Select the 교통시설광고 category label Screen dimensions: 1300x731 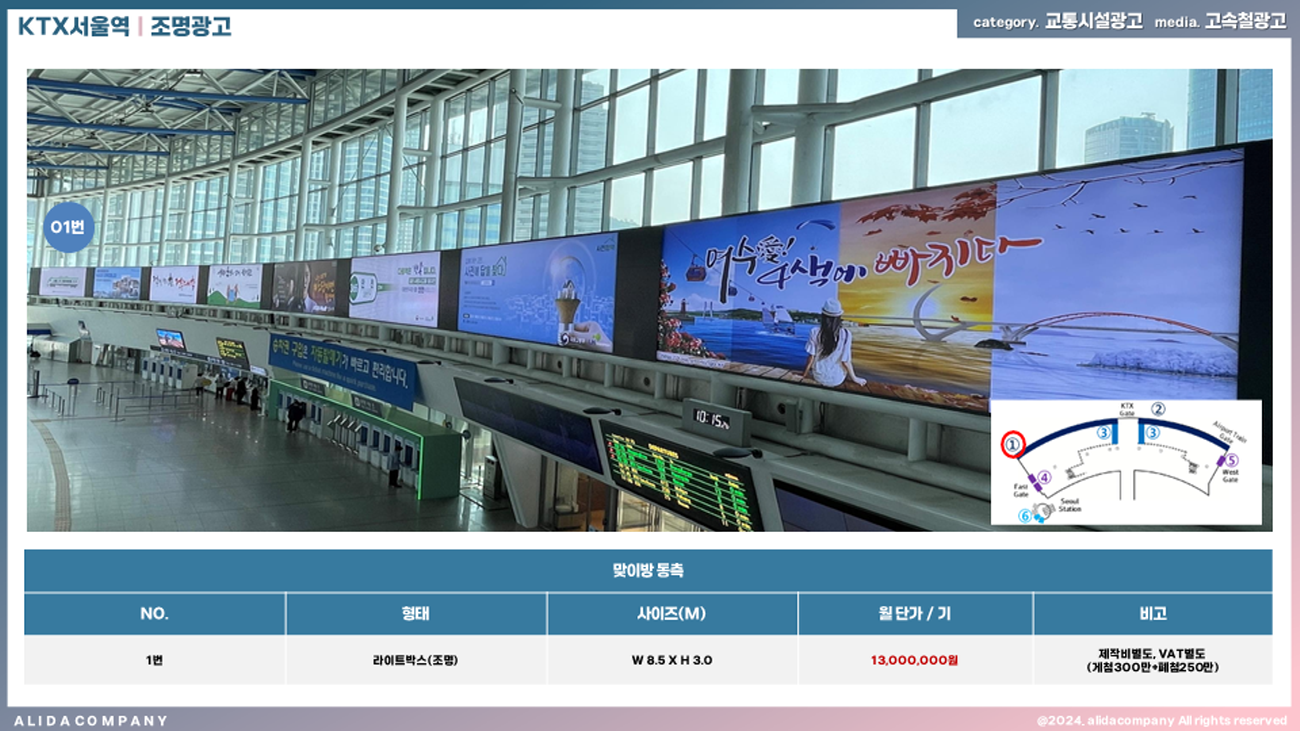(x=1093, y=22)
